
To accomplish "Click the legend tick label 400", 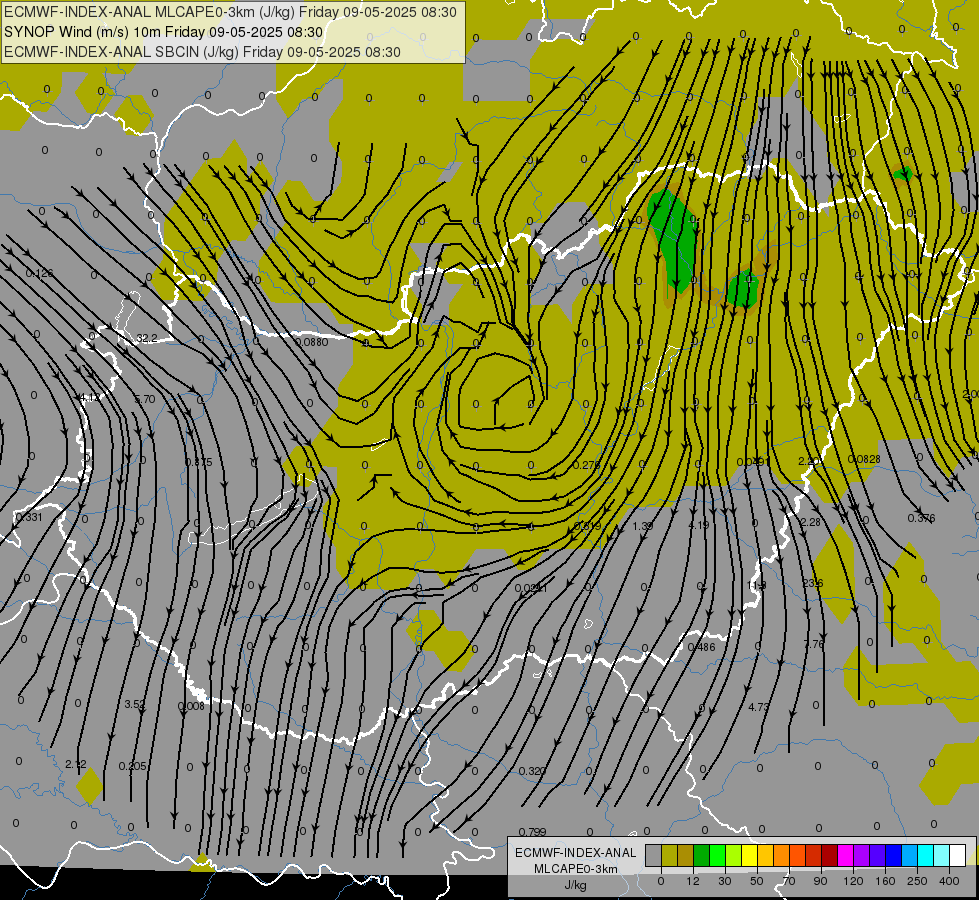I will click(949, 881).
